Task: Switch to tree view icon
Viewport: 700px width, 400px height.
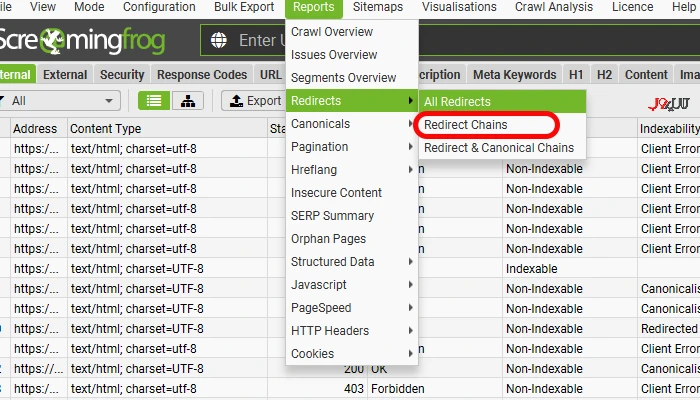Action: pos(188,101)
